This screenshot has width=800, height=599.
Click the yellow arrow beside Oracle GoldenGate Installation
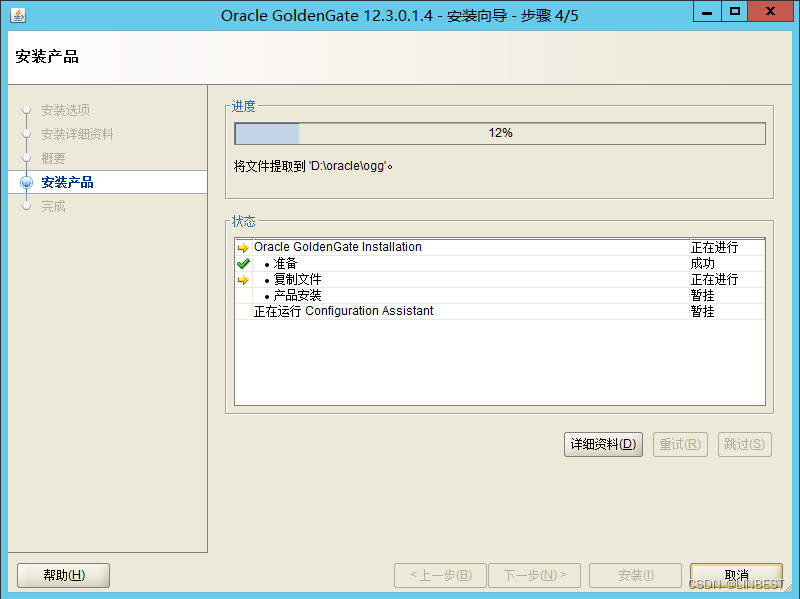243,246
